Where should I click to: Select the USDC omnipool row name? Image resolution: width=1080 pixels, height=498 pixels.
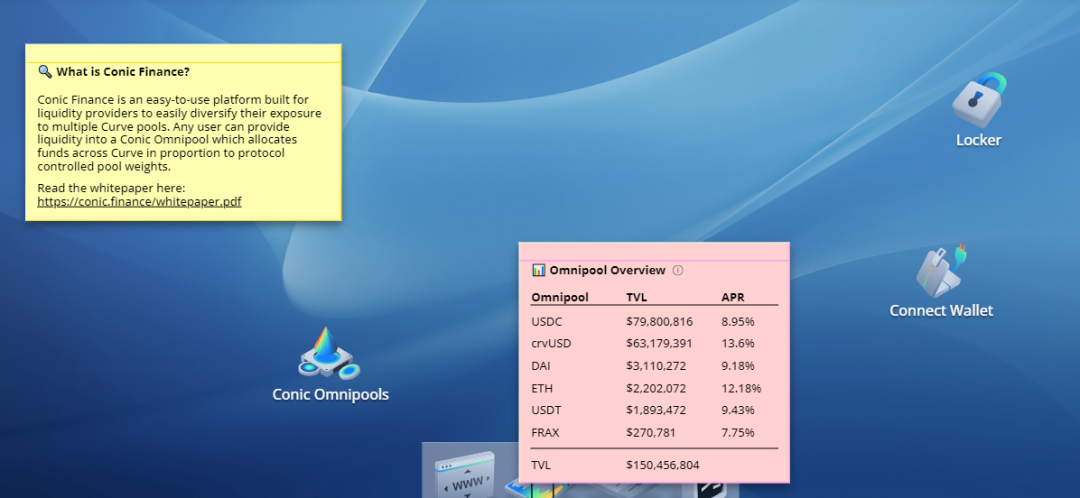(x=546, y=322)
